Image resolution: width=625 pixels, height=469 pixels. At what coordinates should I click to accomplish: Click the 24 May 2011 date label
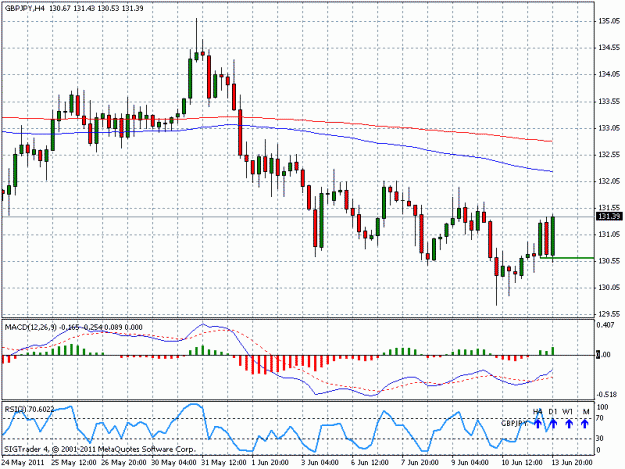[x=23, y=463]
